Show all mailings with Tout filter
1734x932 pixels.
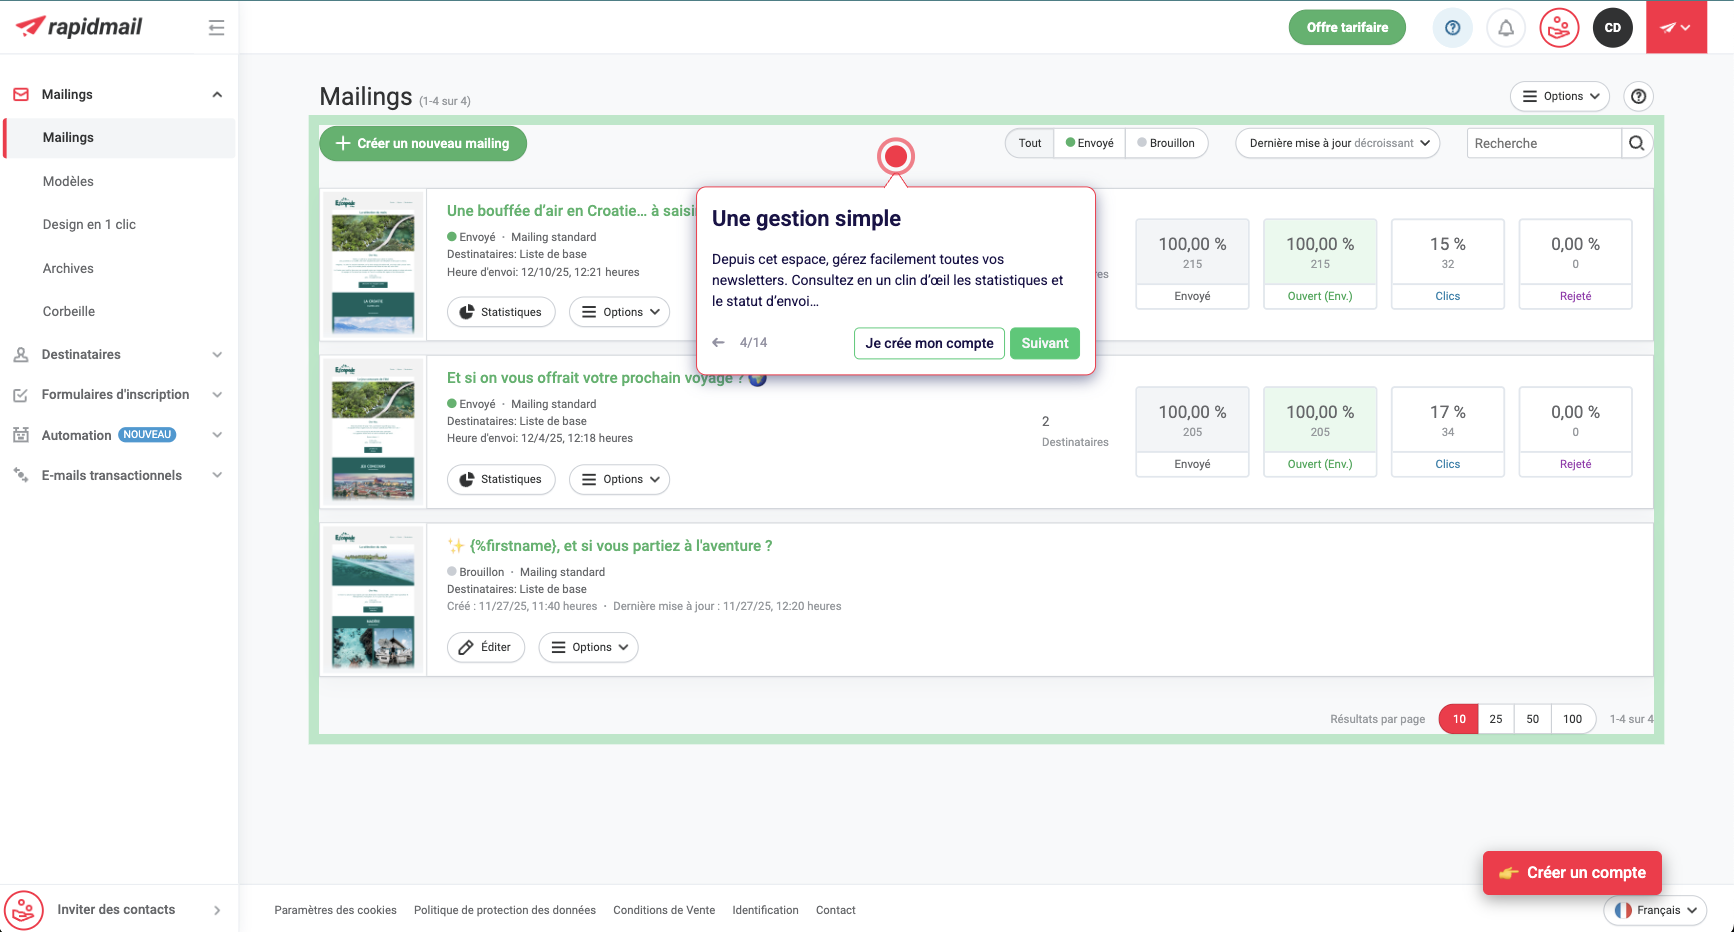point(1029,143)
